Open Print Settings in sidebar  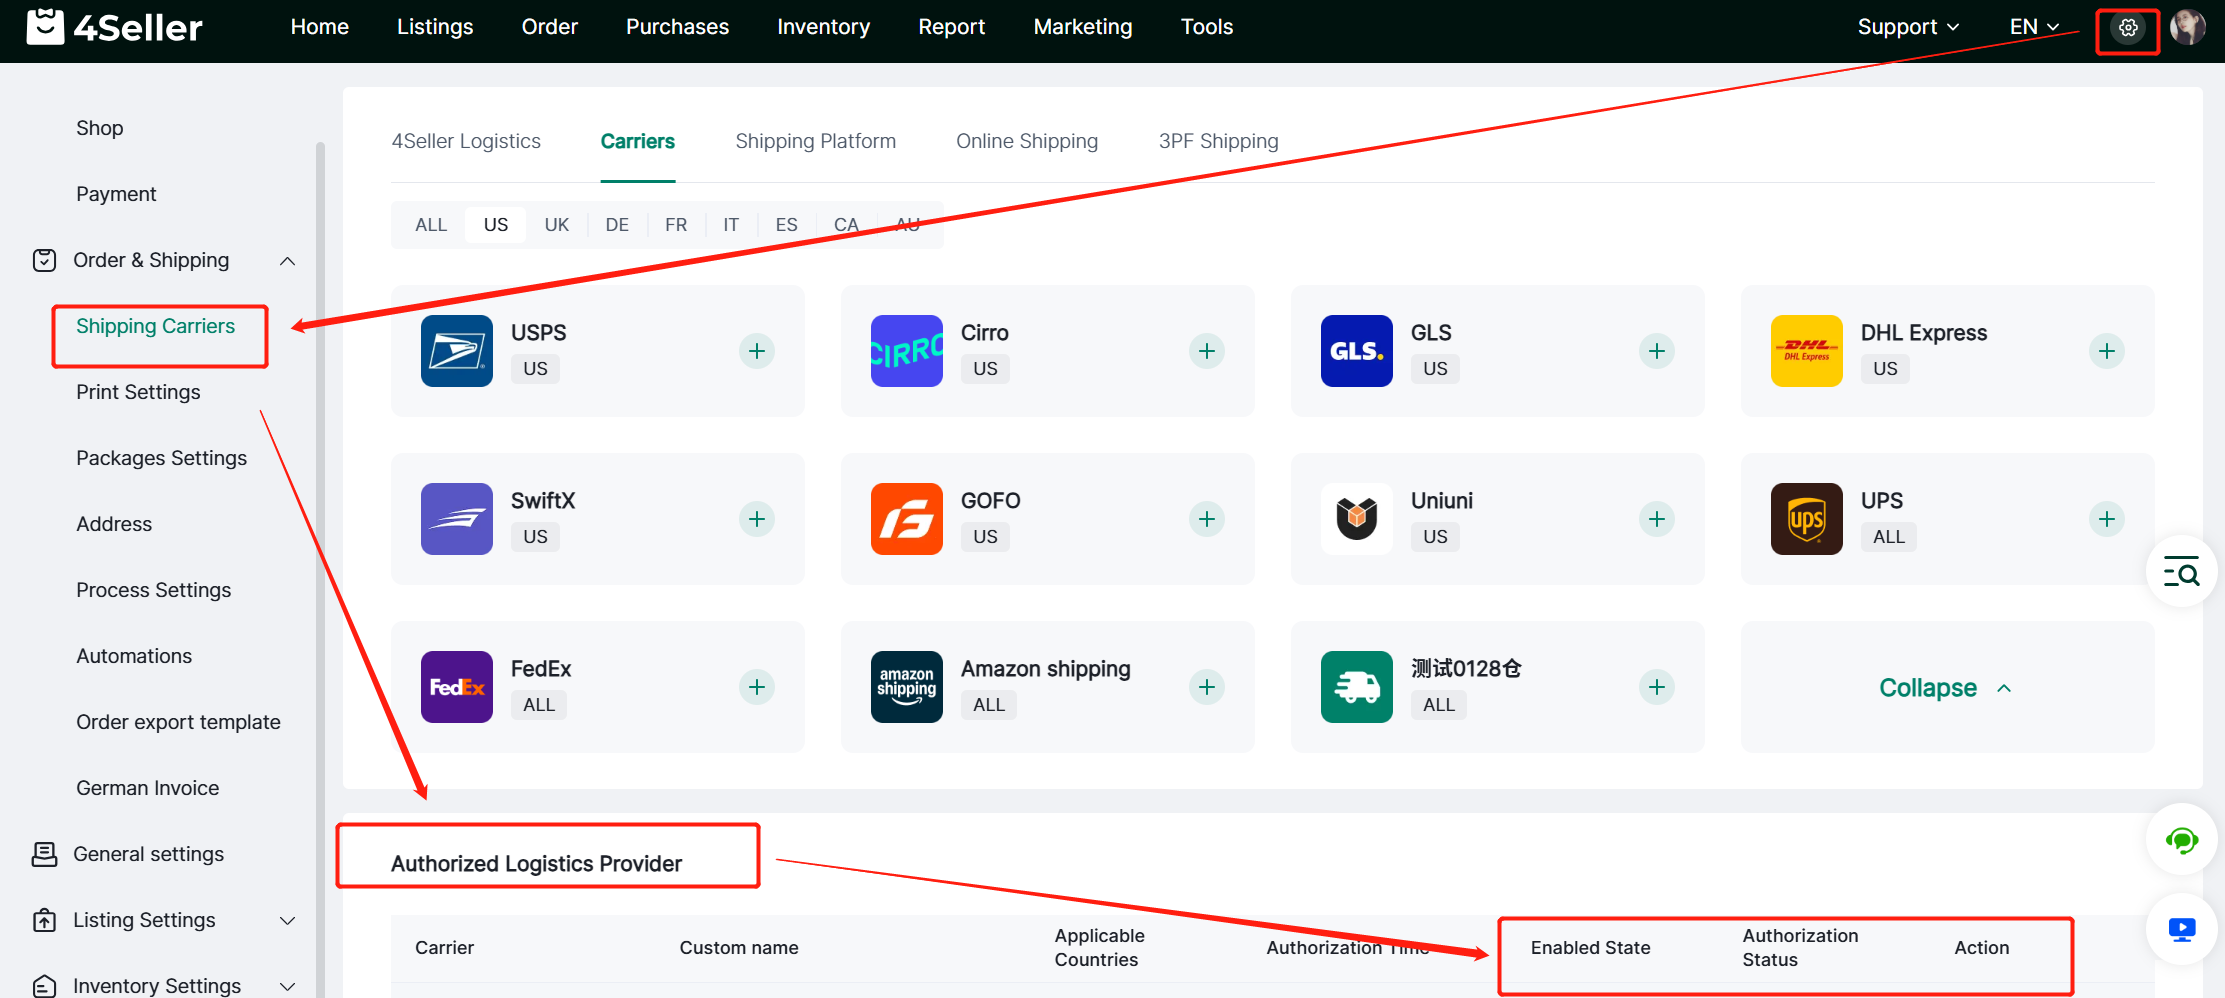pos(138,392)
